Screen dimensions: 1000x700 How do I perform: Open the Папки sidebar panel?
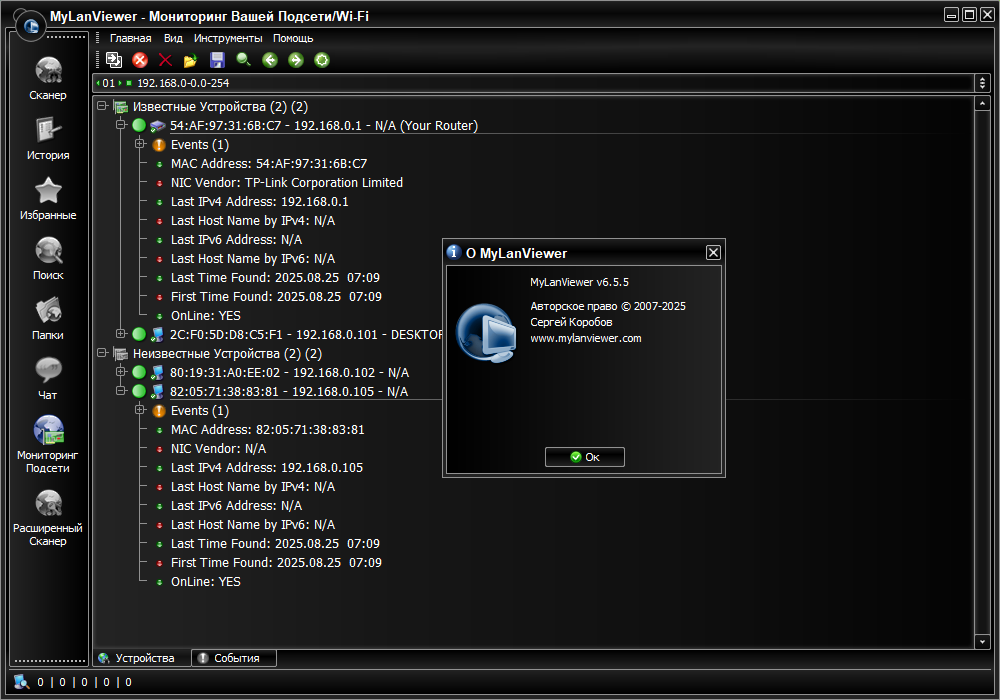pyautogui.click(x=48, y=318)
